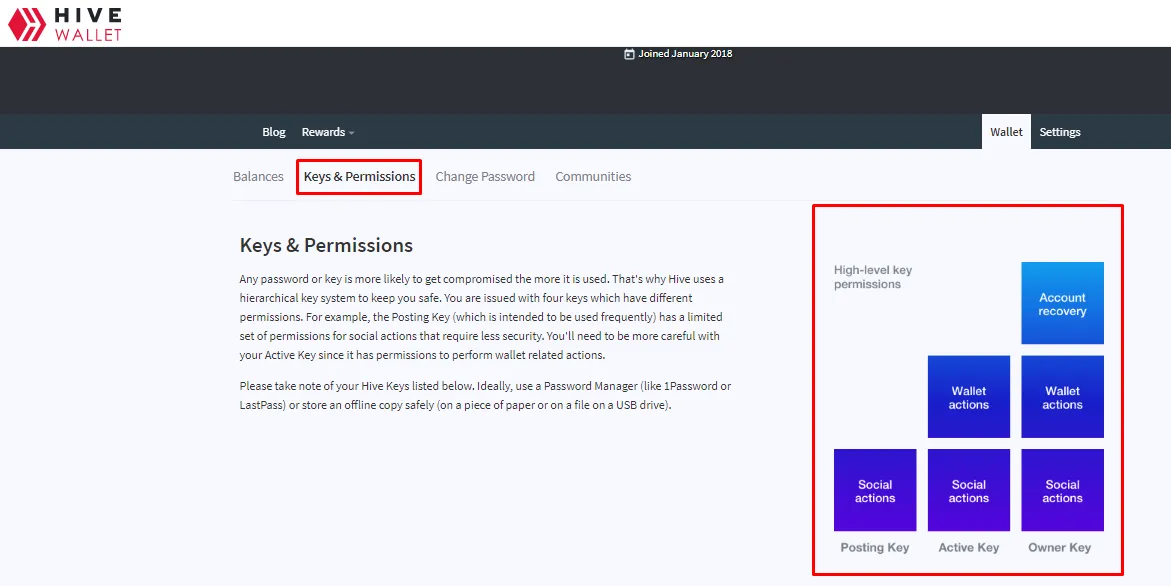Open the Communities tab
This screenshot has width=1171, height=586.
[x=593, y=177]
